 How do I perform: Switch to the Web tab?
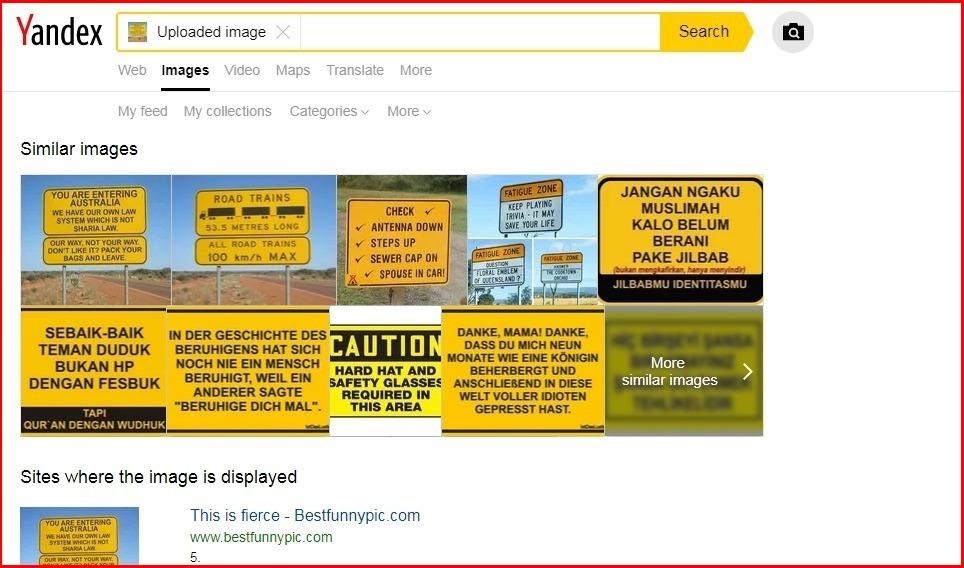[x=132, y=70]
